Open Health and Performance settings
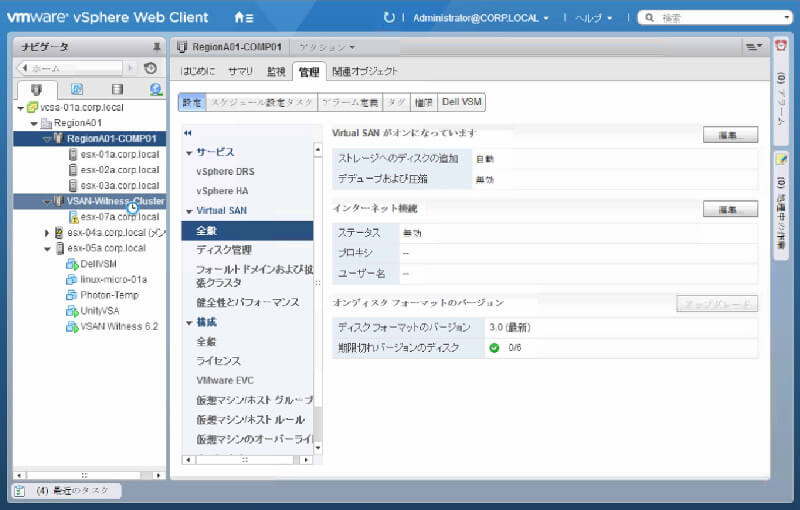The image size is (800, 510). 248,302
